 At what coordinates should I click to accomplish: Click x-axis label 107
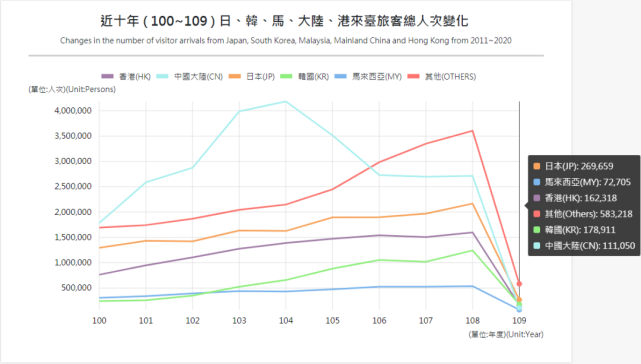pos(426,321)
